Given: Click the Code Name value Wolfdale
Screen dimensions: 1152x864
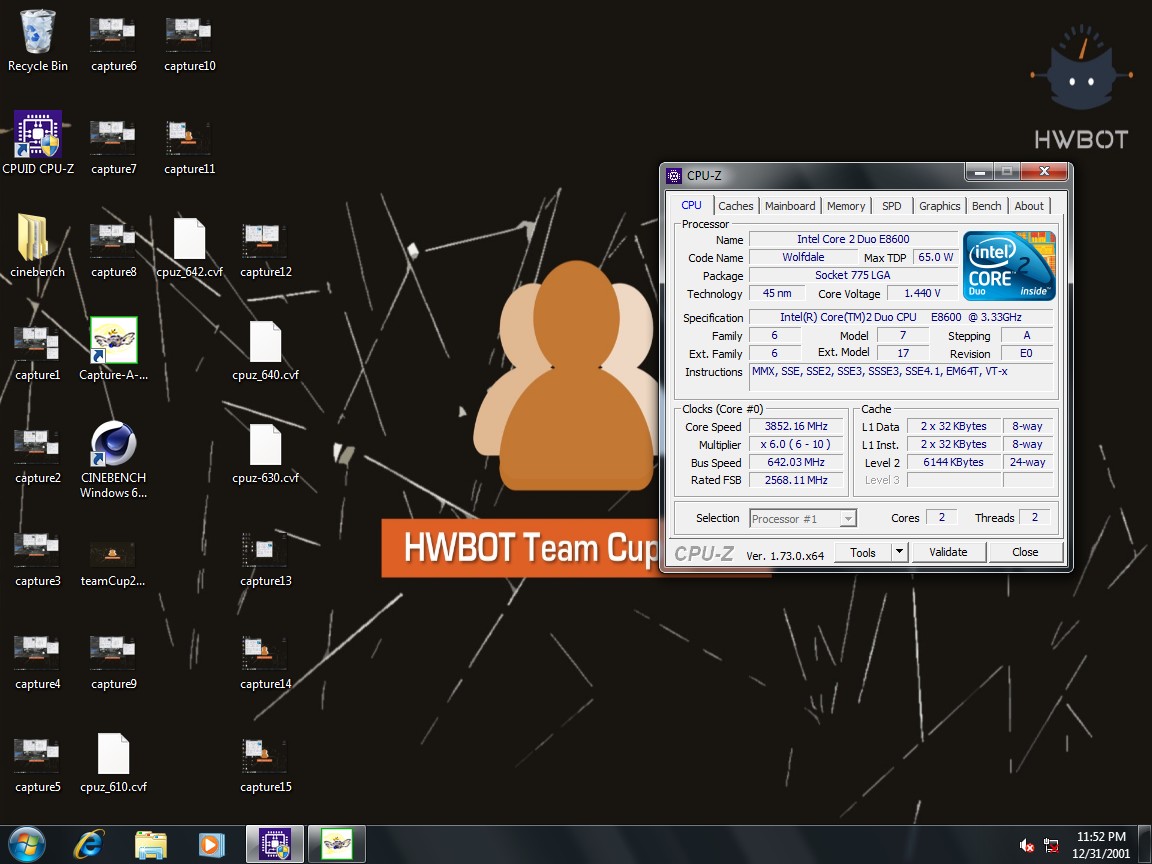Looking at the screenshot, I should [803, 257].
